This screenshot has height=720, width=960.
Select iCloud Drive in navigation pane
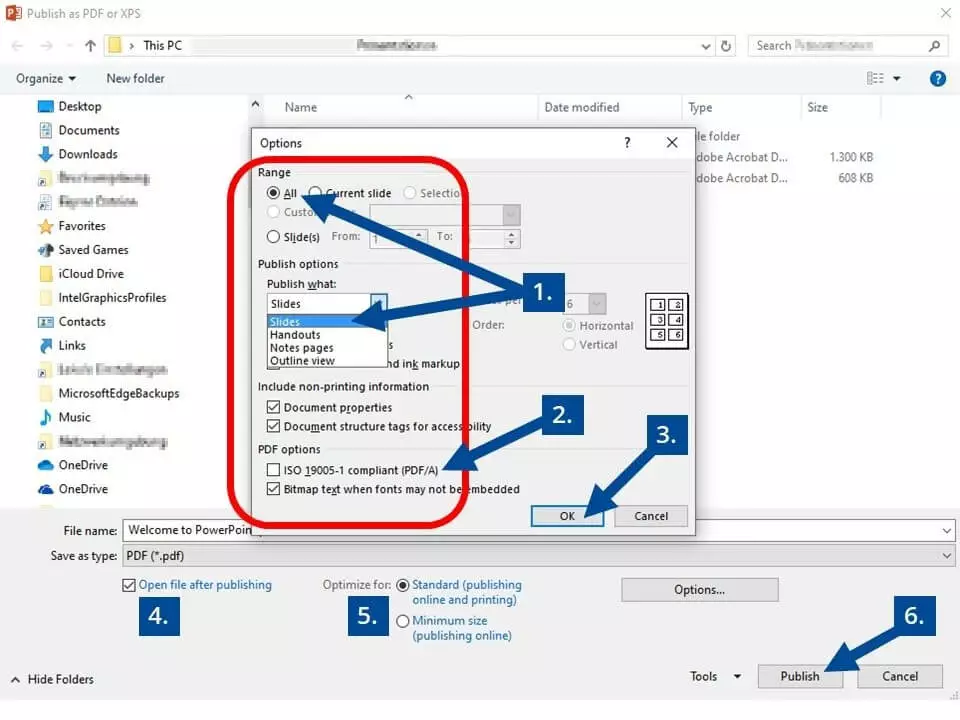point(91,274)
